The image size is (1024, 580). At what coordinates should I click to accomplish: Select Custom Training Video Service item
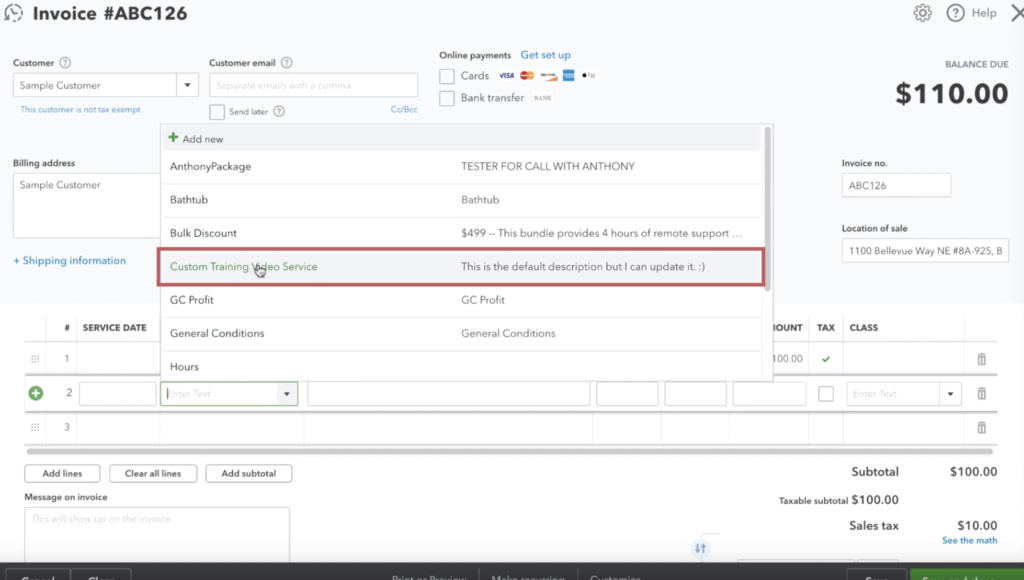(243, 267)
